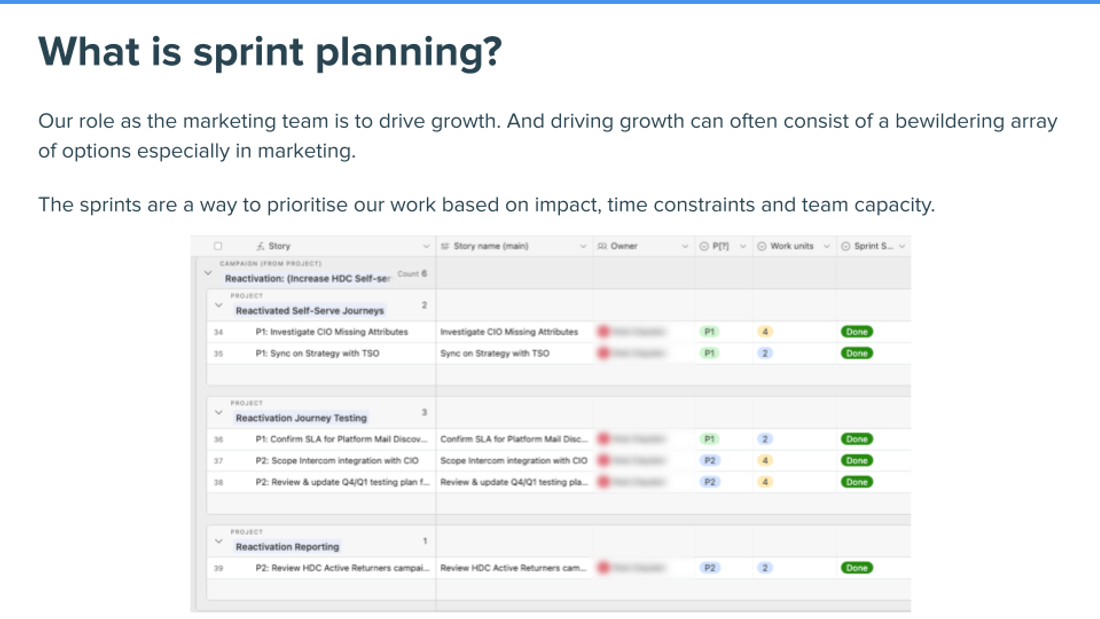Image resolution: width=1100 pixels, height=619 pixels.
Task: Toggle the select-all checkbox in the table header
Action: 216,246
